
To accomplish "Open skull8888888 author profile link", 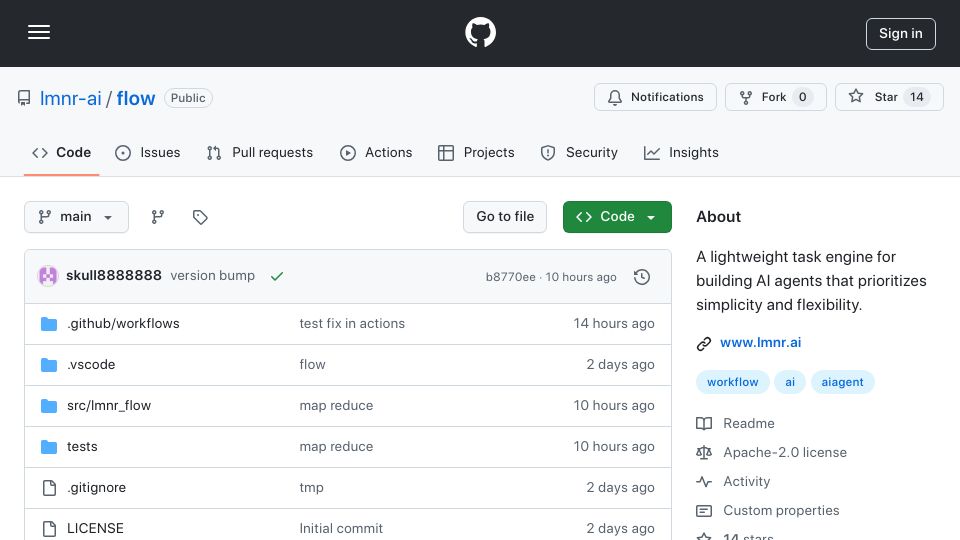I will pyautogui.click(x=114, y=276).
